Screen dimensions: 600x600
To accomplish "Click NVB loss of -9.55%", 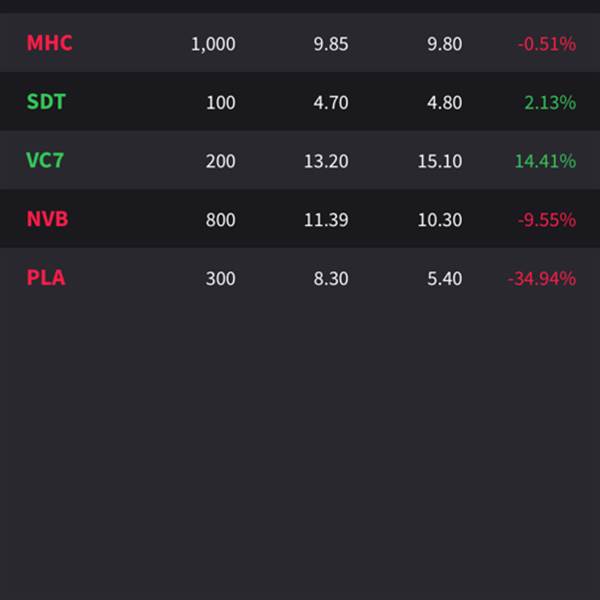I will click(x=547, y=220).
